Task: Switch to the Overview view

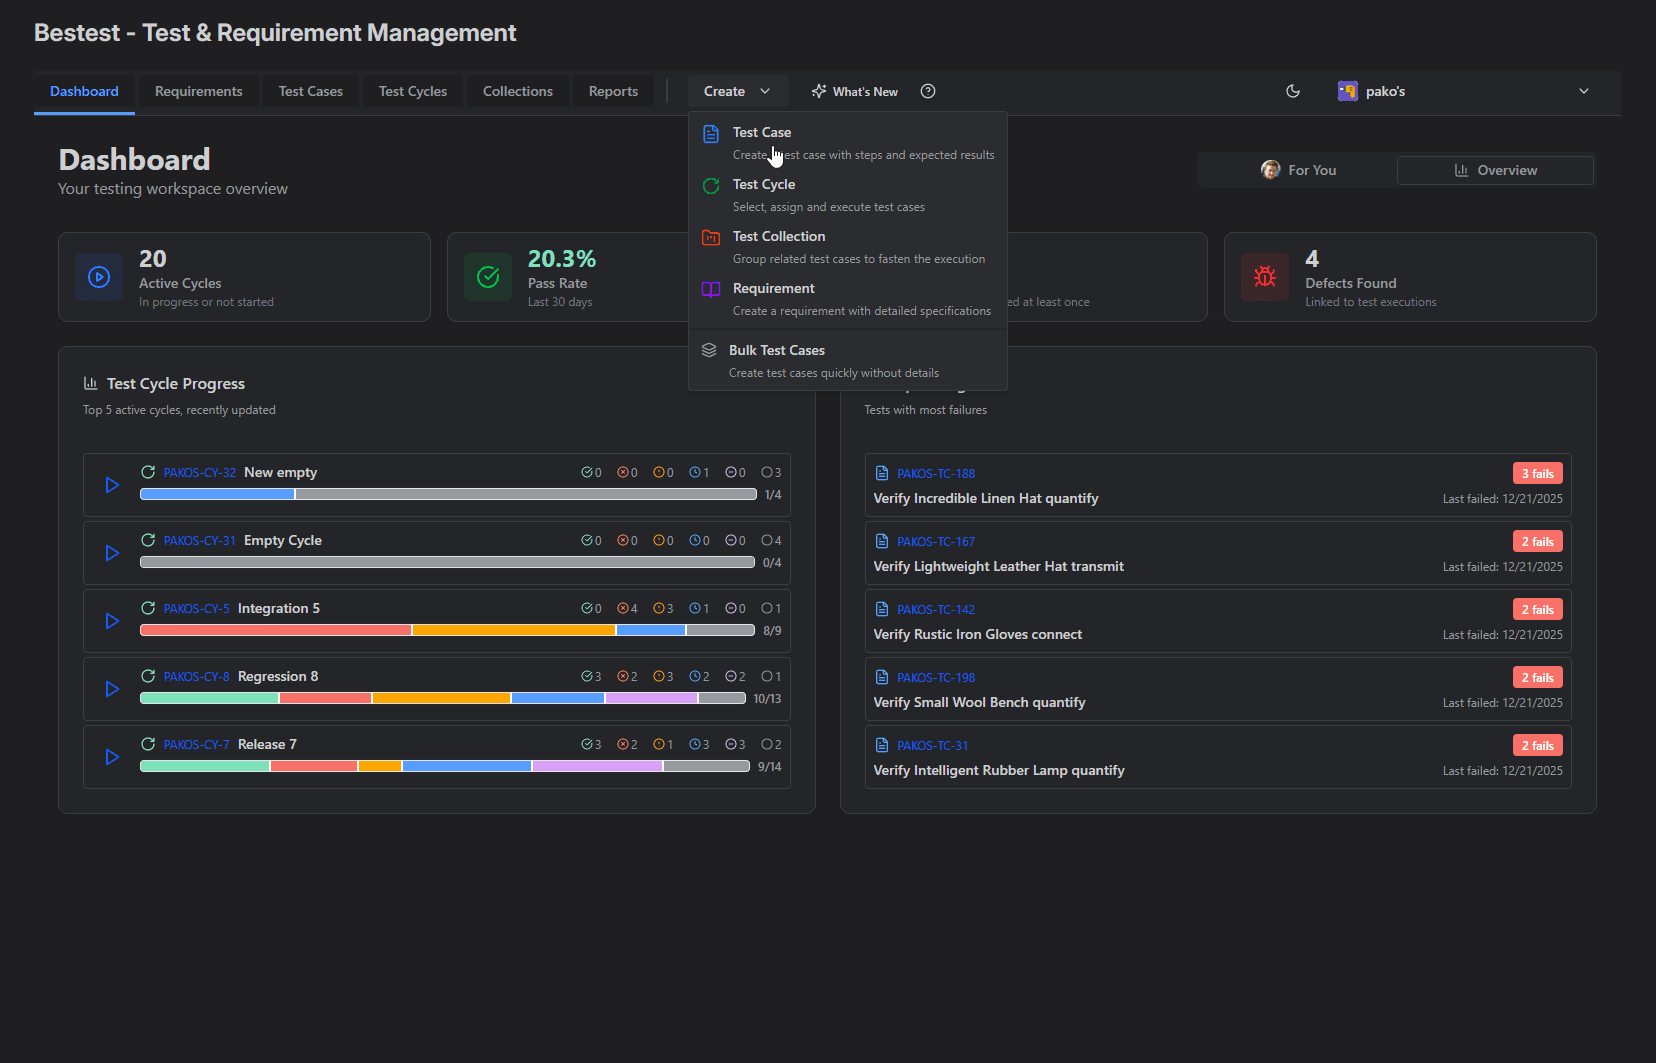Action: pyautogui.click(x=1495, y=170)
